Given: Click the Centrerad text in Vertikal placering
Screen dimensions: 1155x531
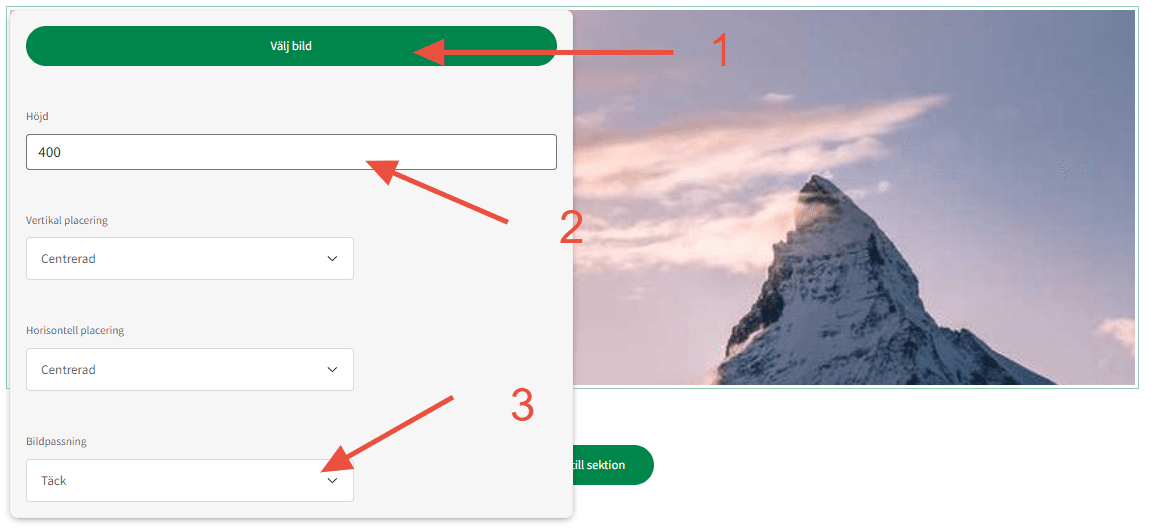Looking at the screenshot, I should tap(69, 259).
